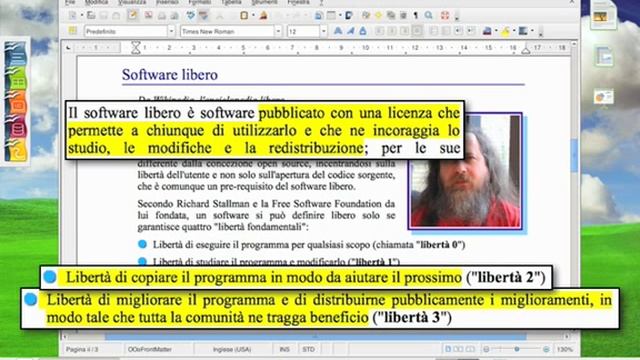Open the Visualizza menu
The image size is (640, 360).
click(x=132, y=2)
